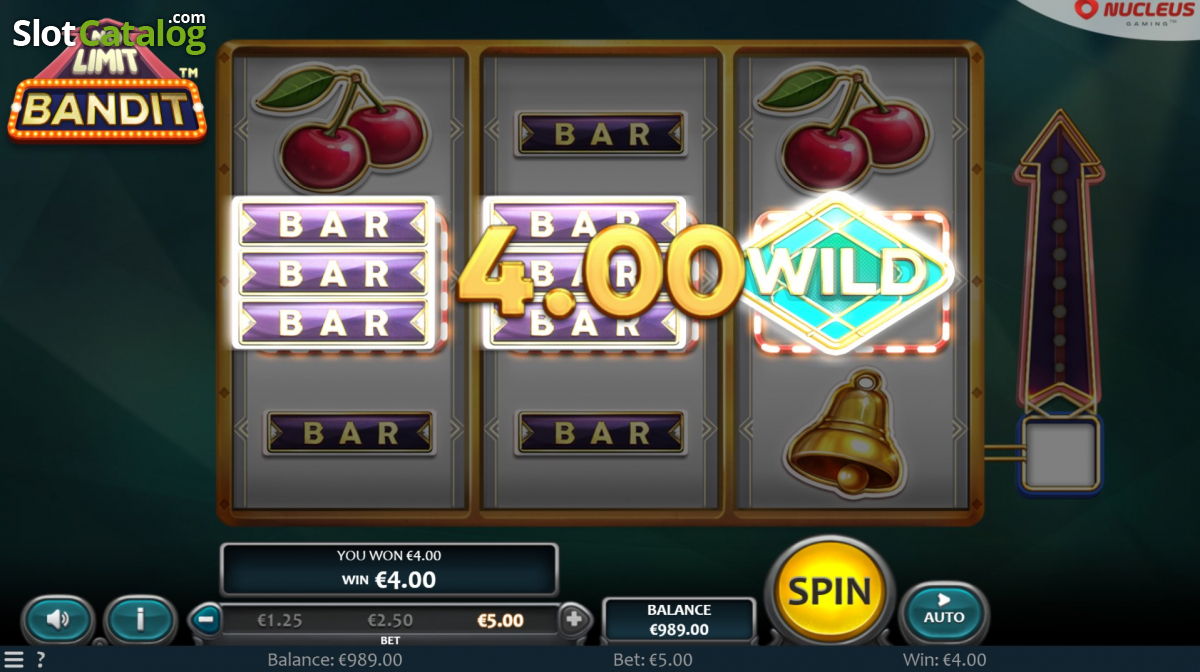Click the Nucleus Gaming logo

pyautogui.click(x=1134, y=12)
